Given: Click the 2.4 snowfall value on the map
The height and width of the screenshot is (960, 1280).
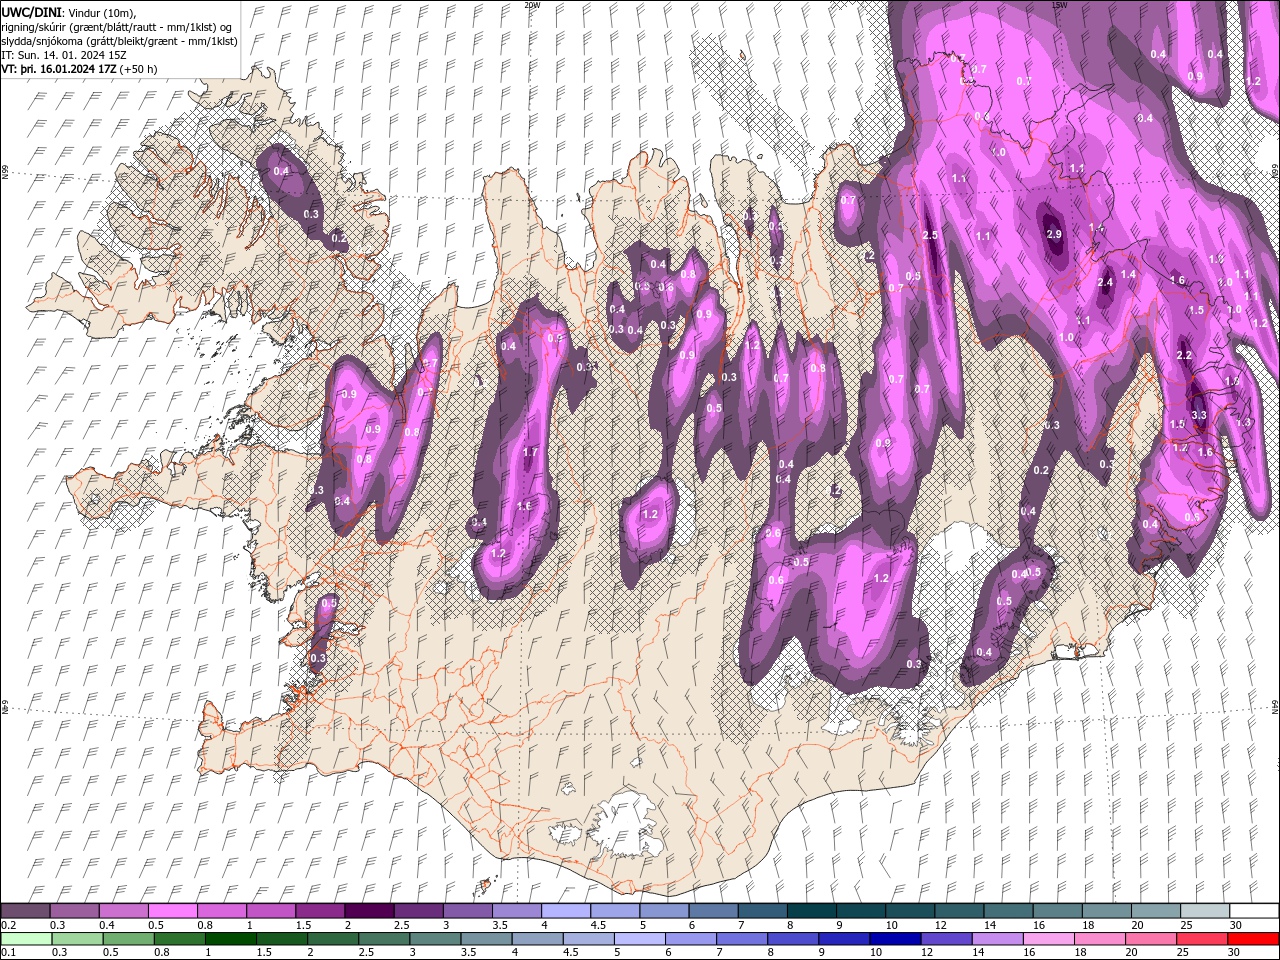Looking at the screenshot, I should [1105, 283].
